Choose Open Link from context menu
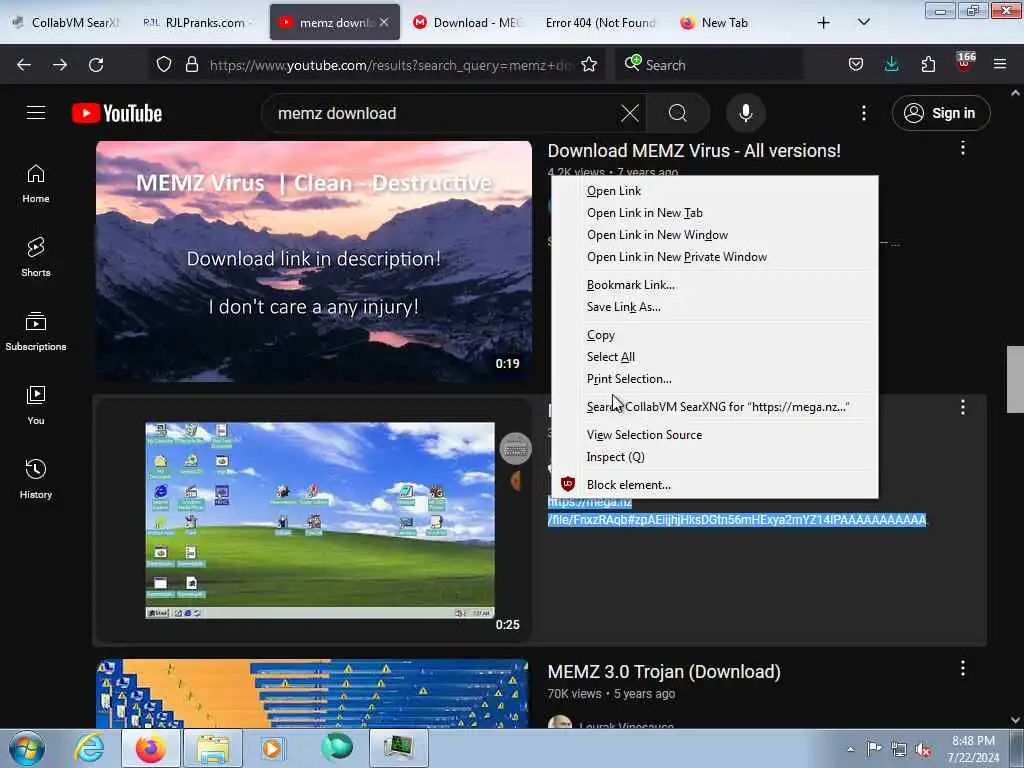The height and width of the screenshot is (768, 1024). 715,191
